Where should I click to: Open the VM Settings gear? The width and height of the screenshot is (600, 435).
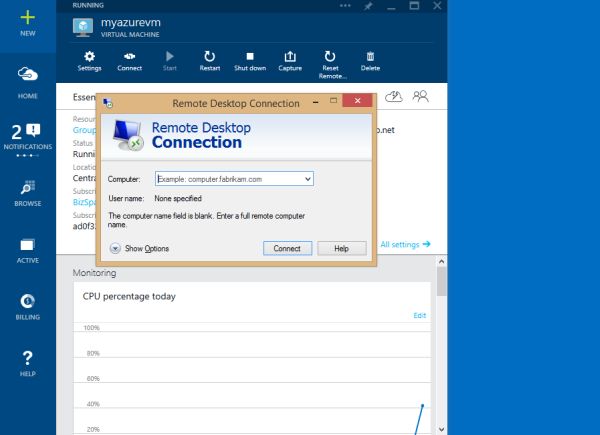(x=90, y=61)
